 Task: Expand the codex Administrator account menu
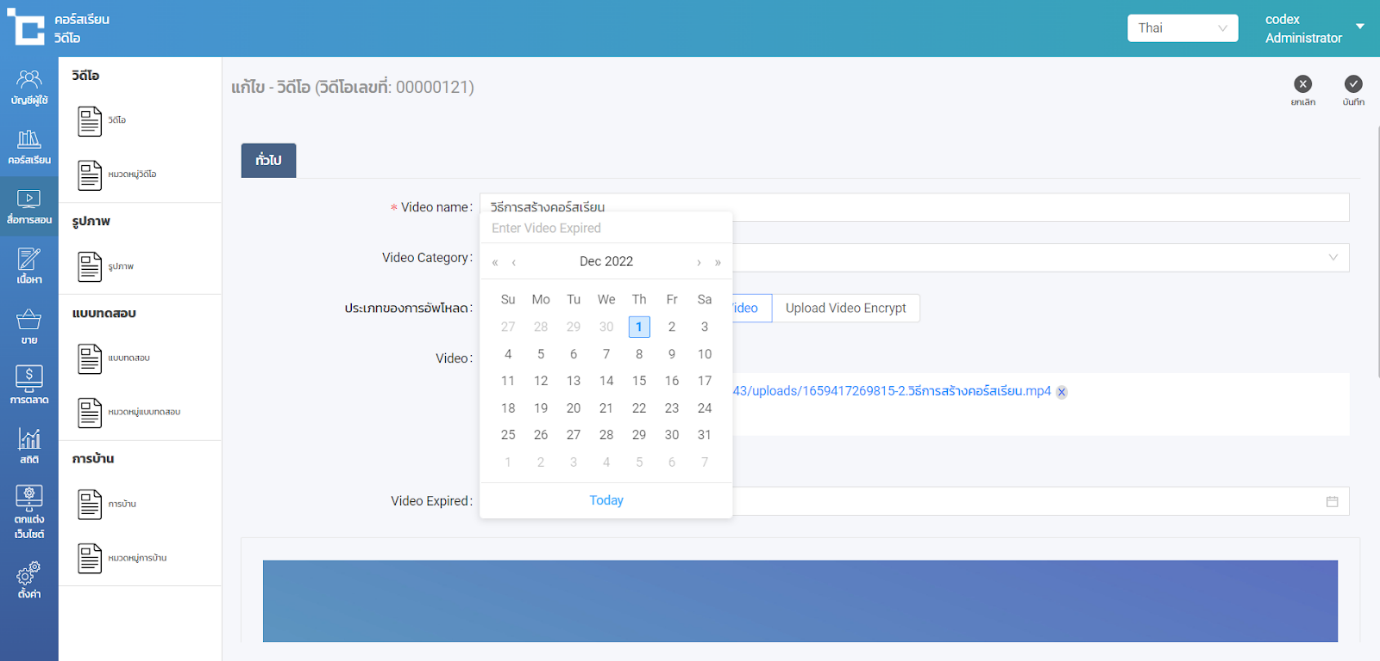[1359, 27]
